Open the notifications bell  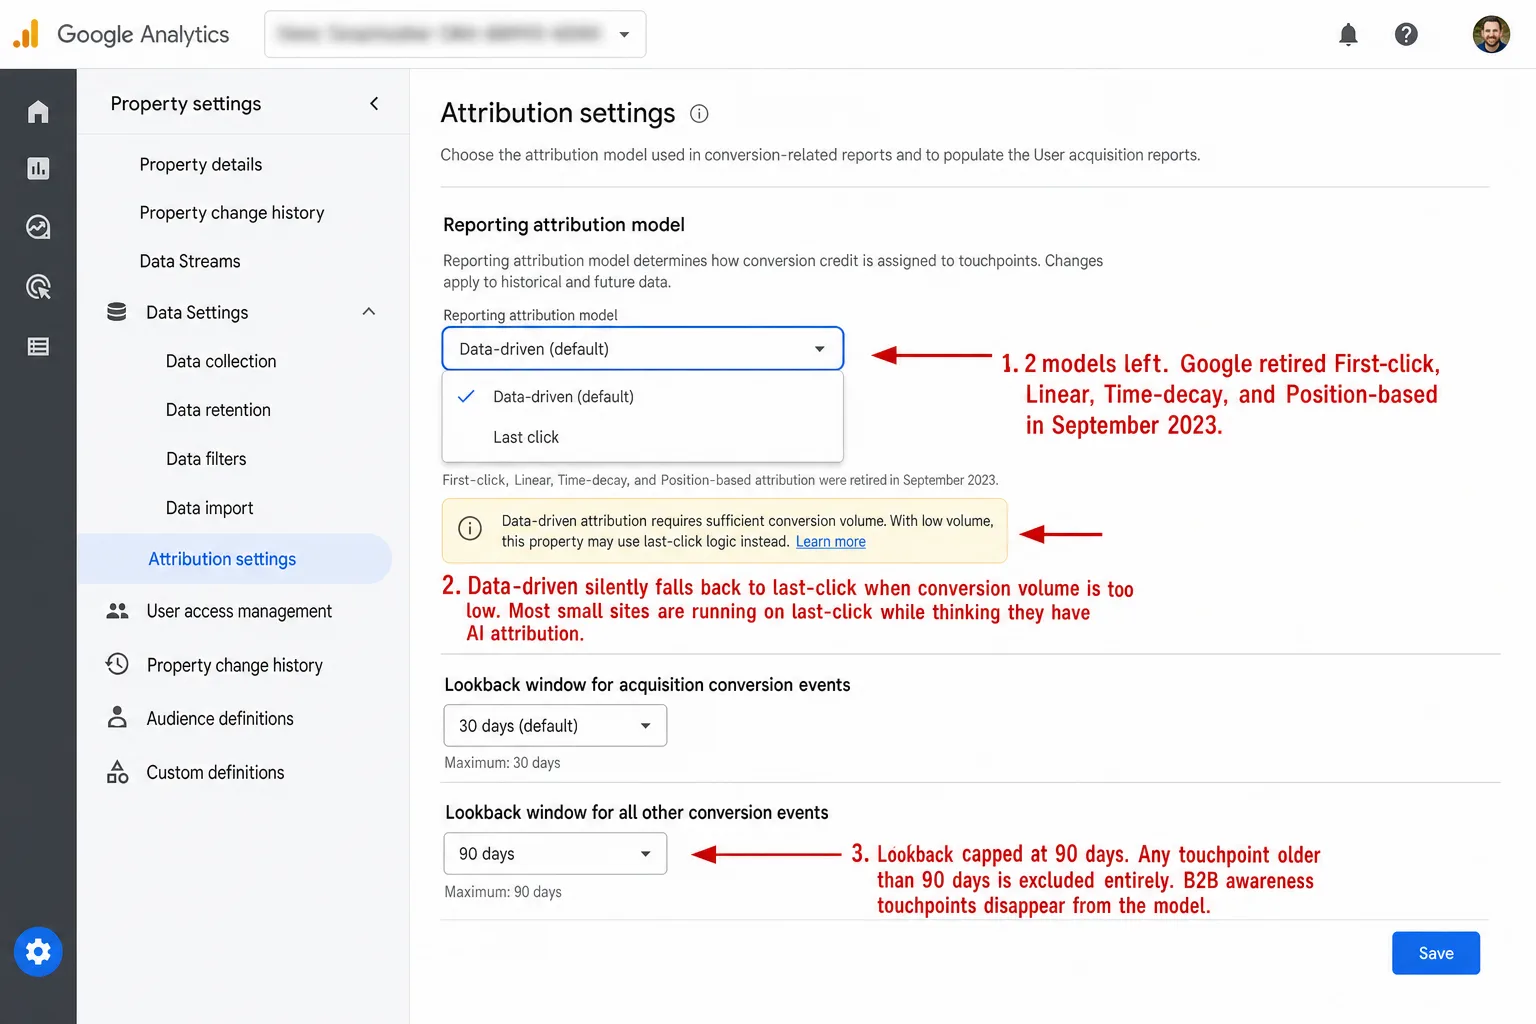point(1348,35)
